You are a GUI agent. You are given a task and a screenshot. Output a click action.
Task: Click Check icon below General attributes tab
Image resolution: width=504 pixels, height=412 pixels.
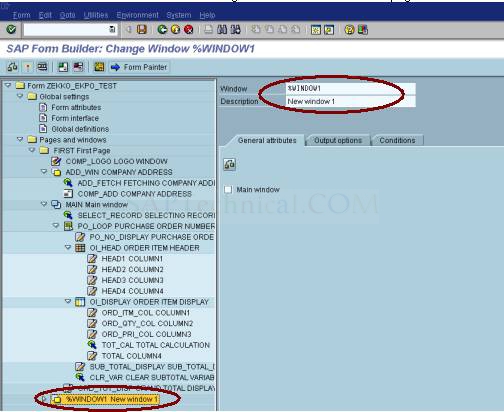point(230,164)
